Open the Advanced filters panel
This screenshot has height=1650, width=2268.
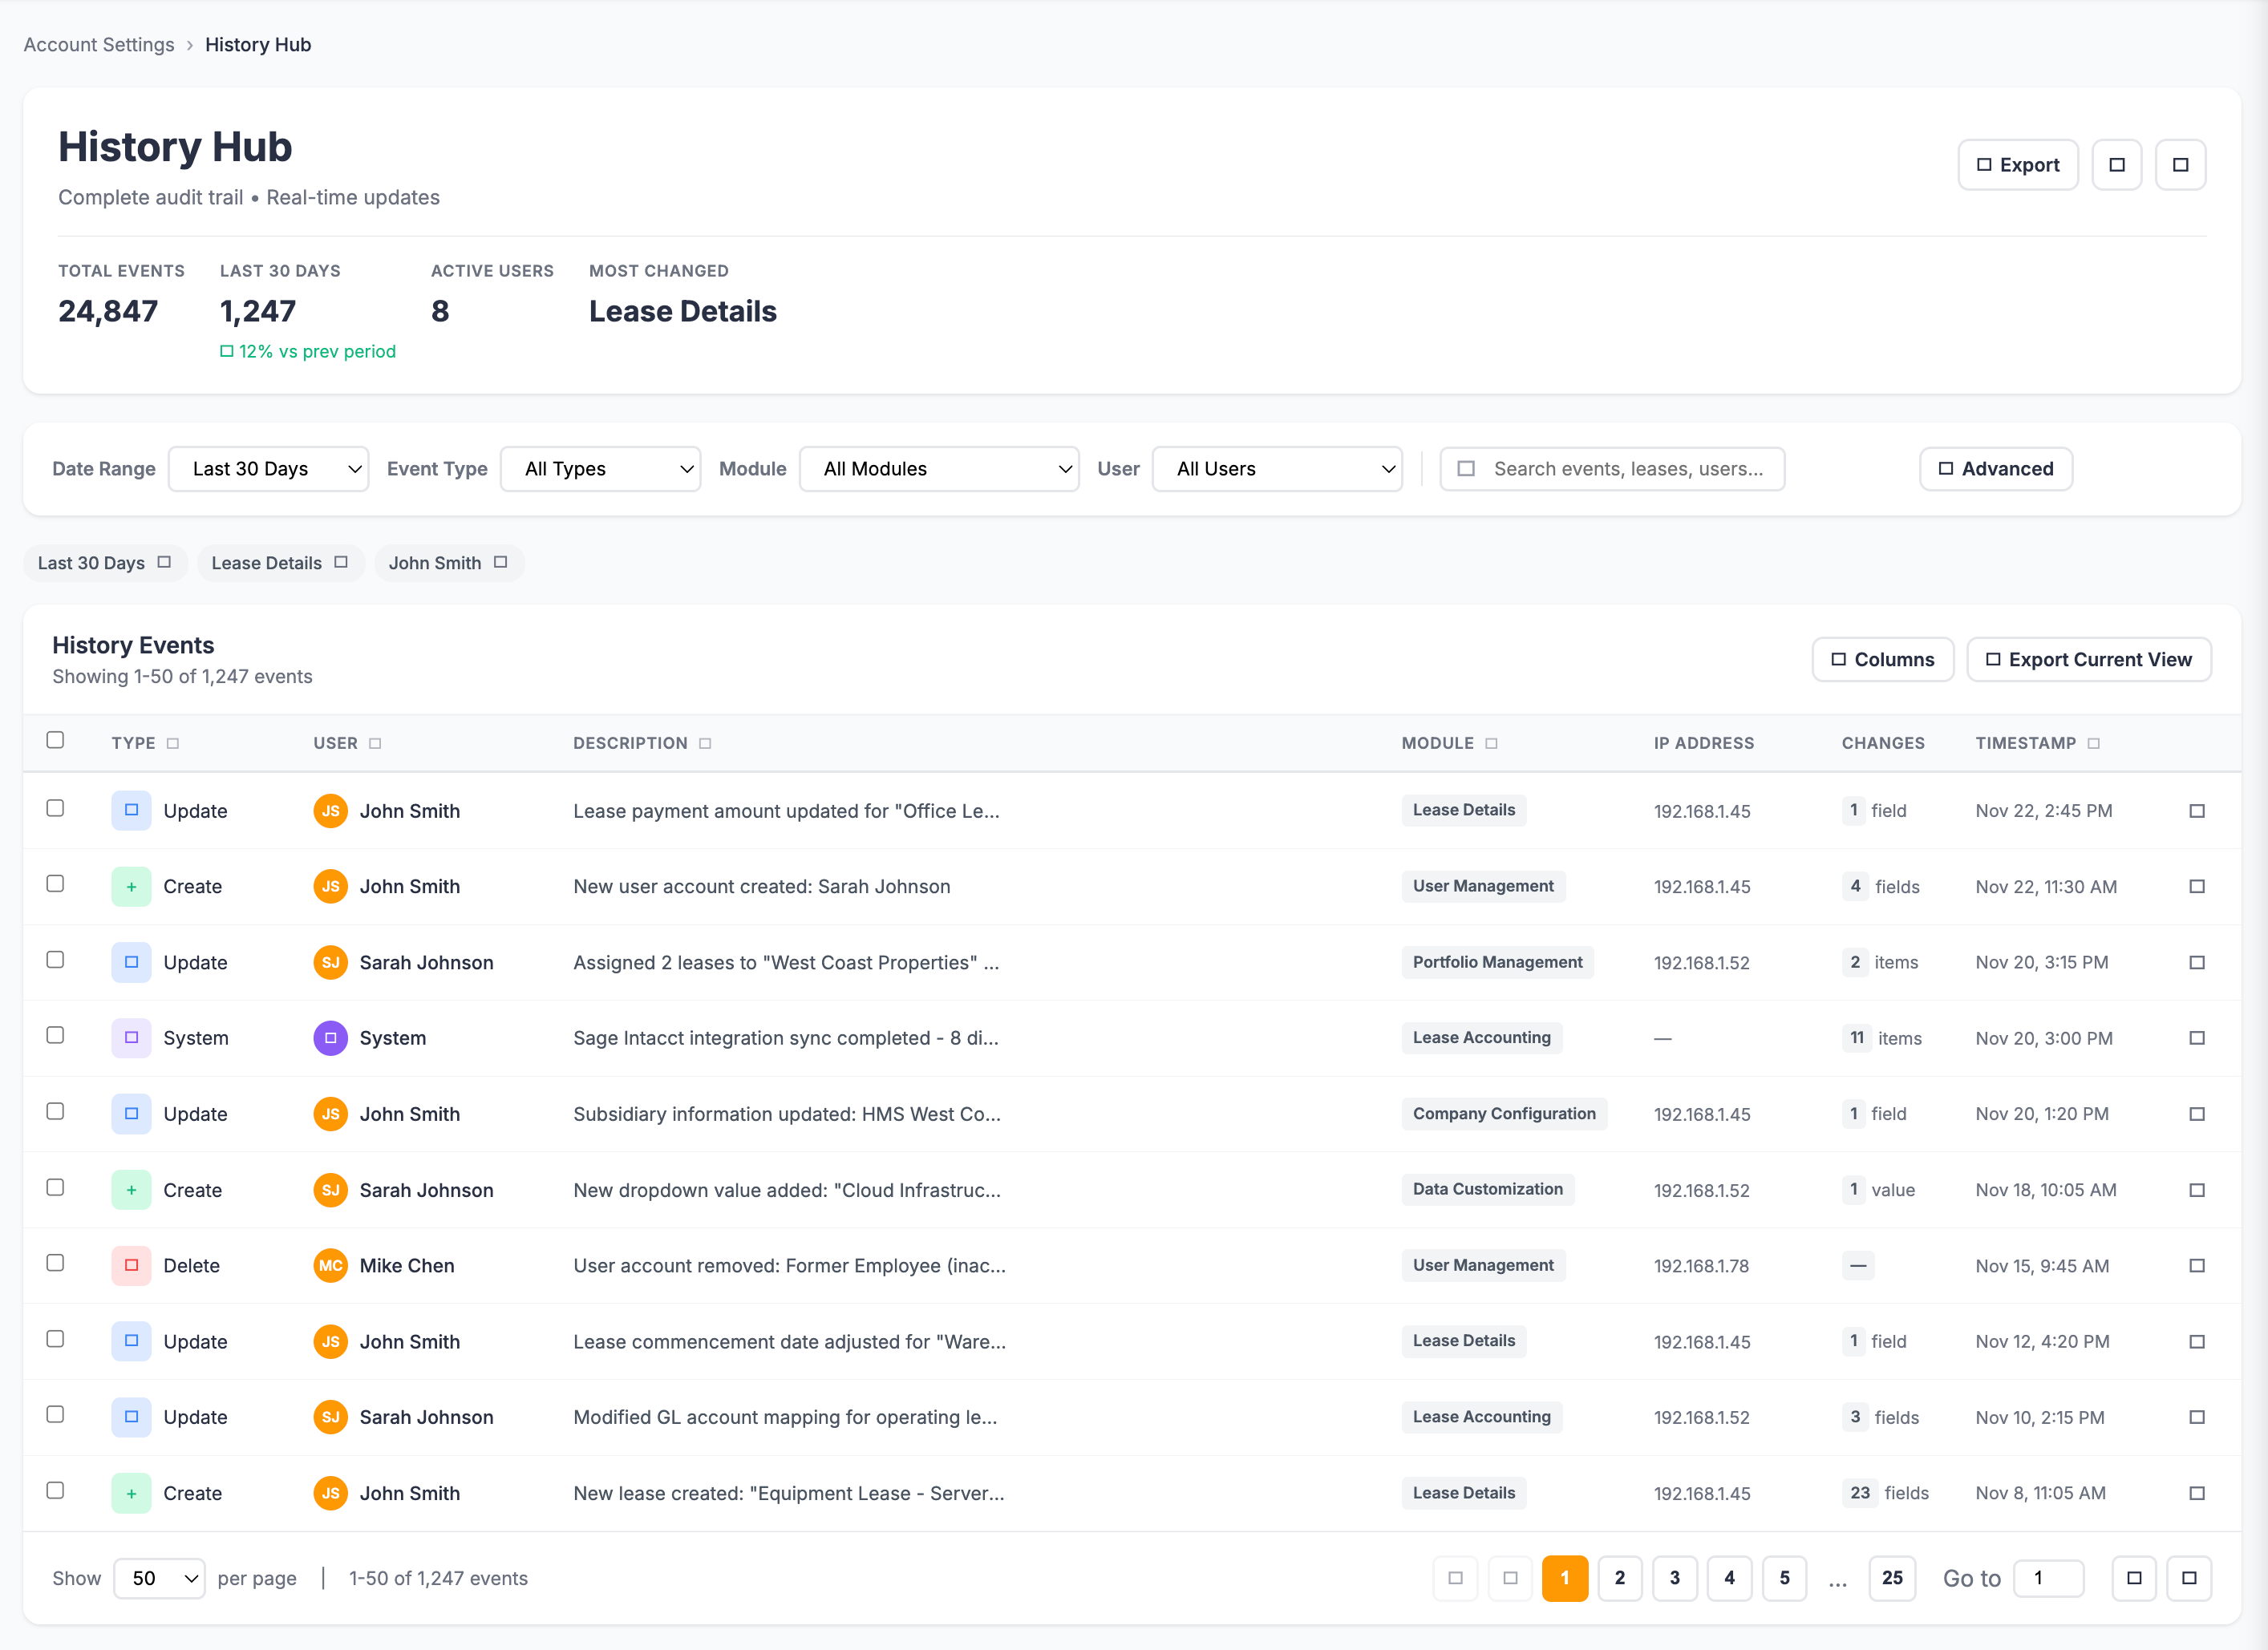point(1995,468)
